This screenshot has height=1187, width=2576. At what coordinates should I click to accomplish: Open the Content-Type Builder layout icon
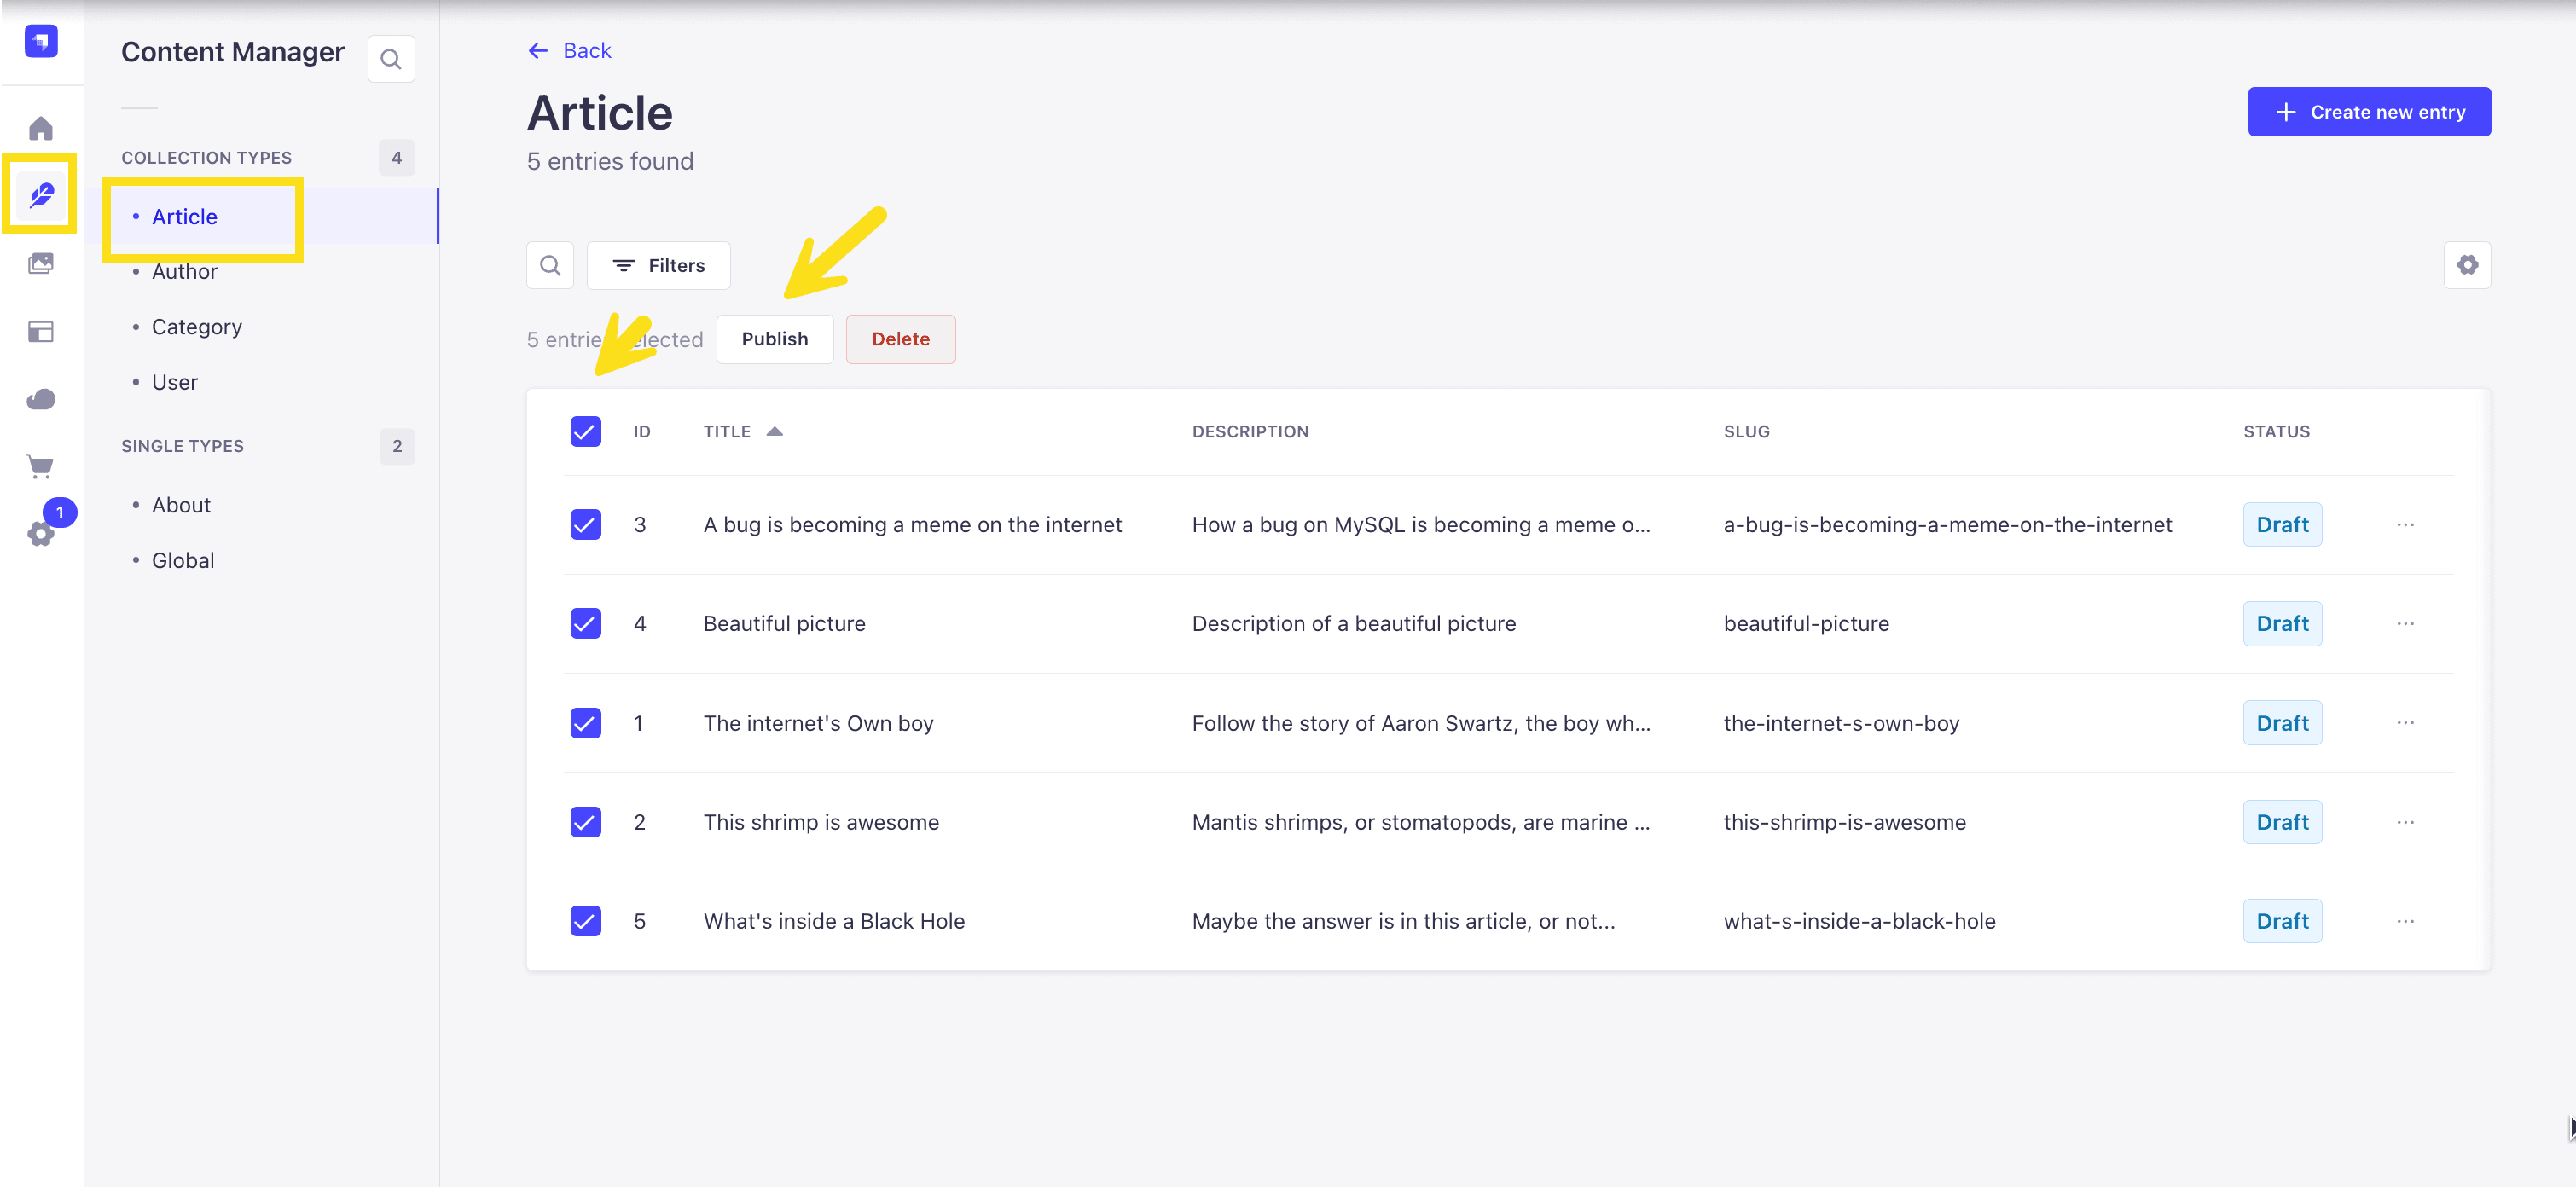pos(41,331)
